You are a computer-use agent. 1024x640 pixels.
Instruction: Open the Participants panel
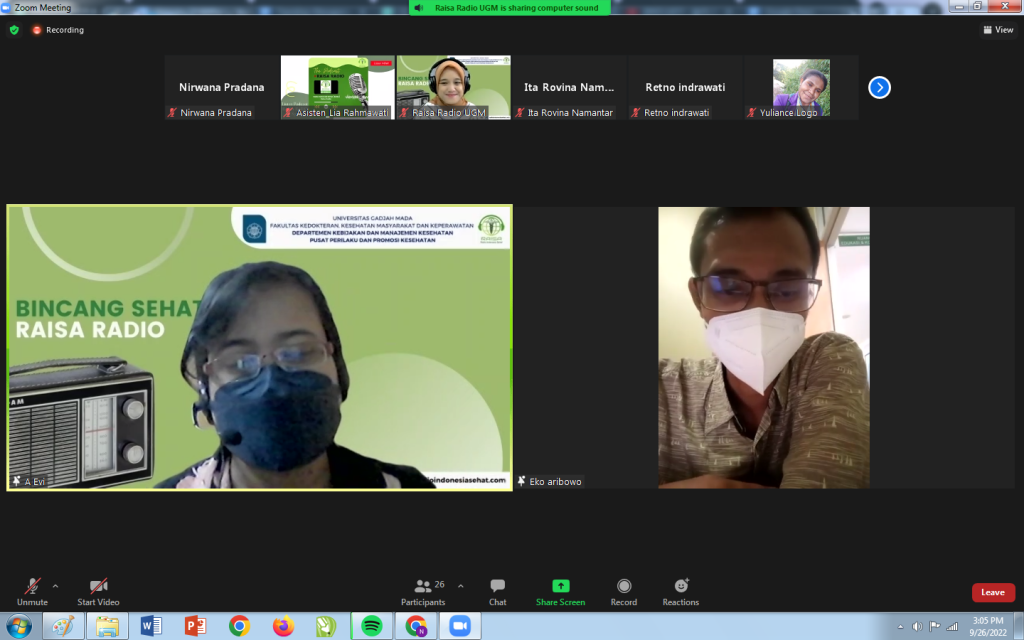pos(423,592)
